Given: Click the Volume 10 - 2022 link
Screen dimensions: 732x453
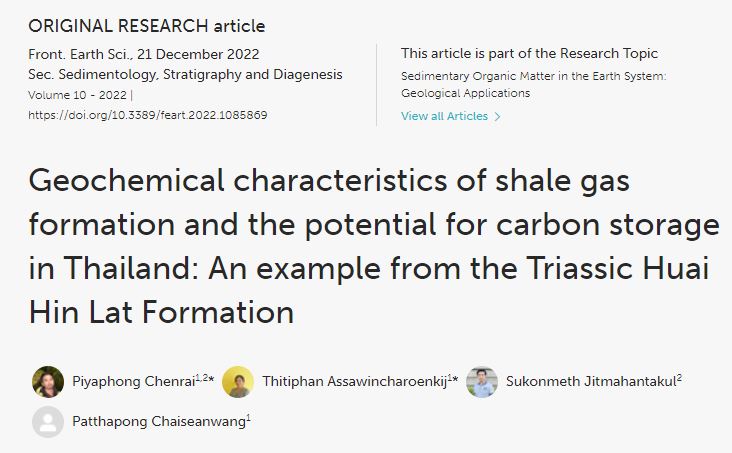Looking at the screenshot, I should coord(77,95).
